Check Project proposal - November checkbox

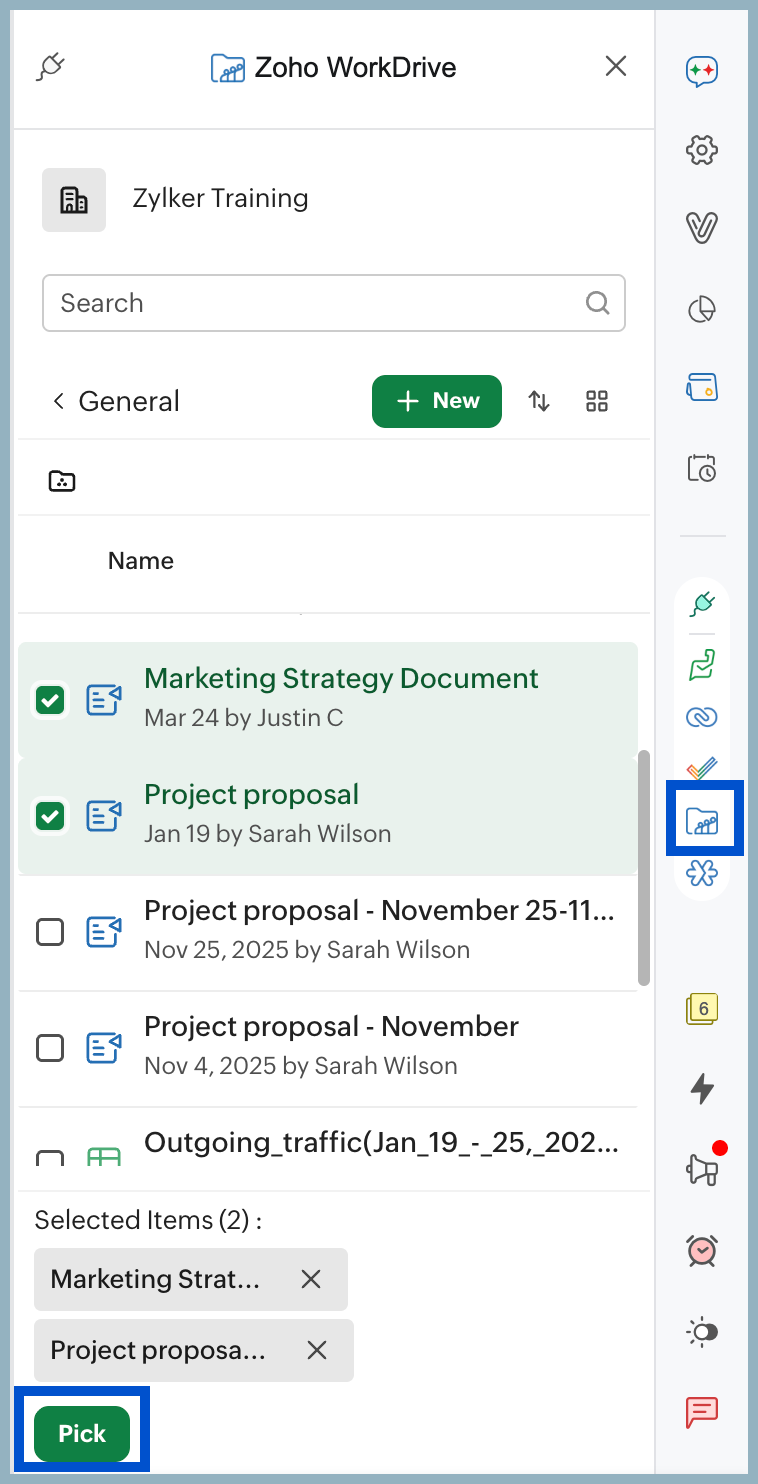(50, 1049)
